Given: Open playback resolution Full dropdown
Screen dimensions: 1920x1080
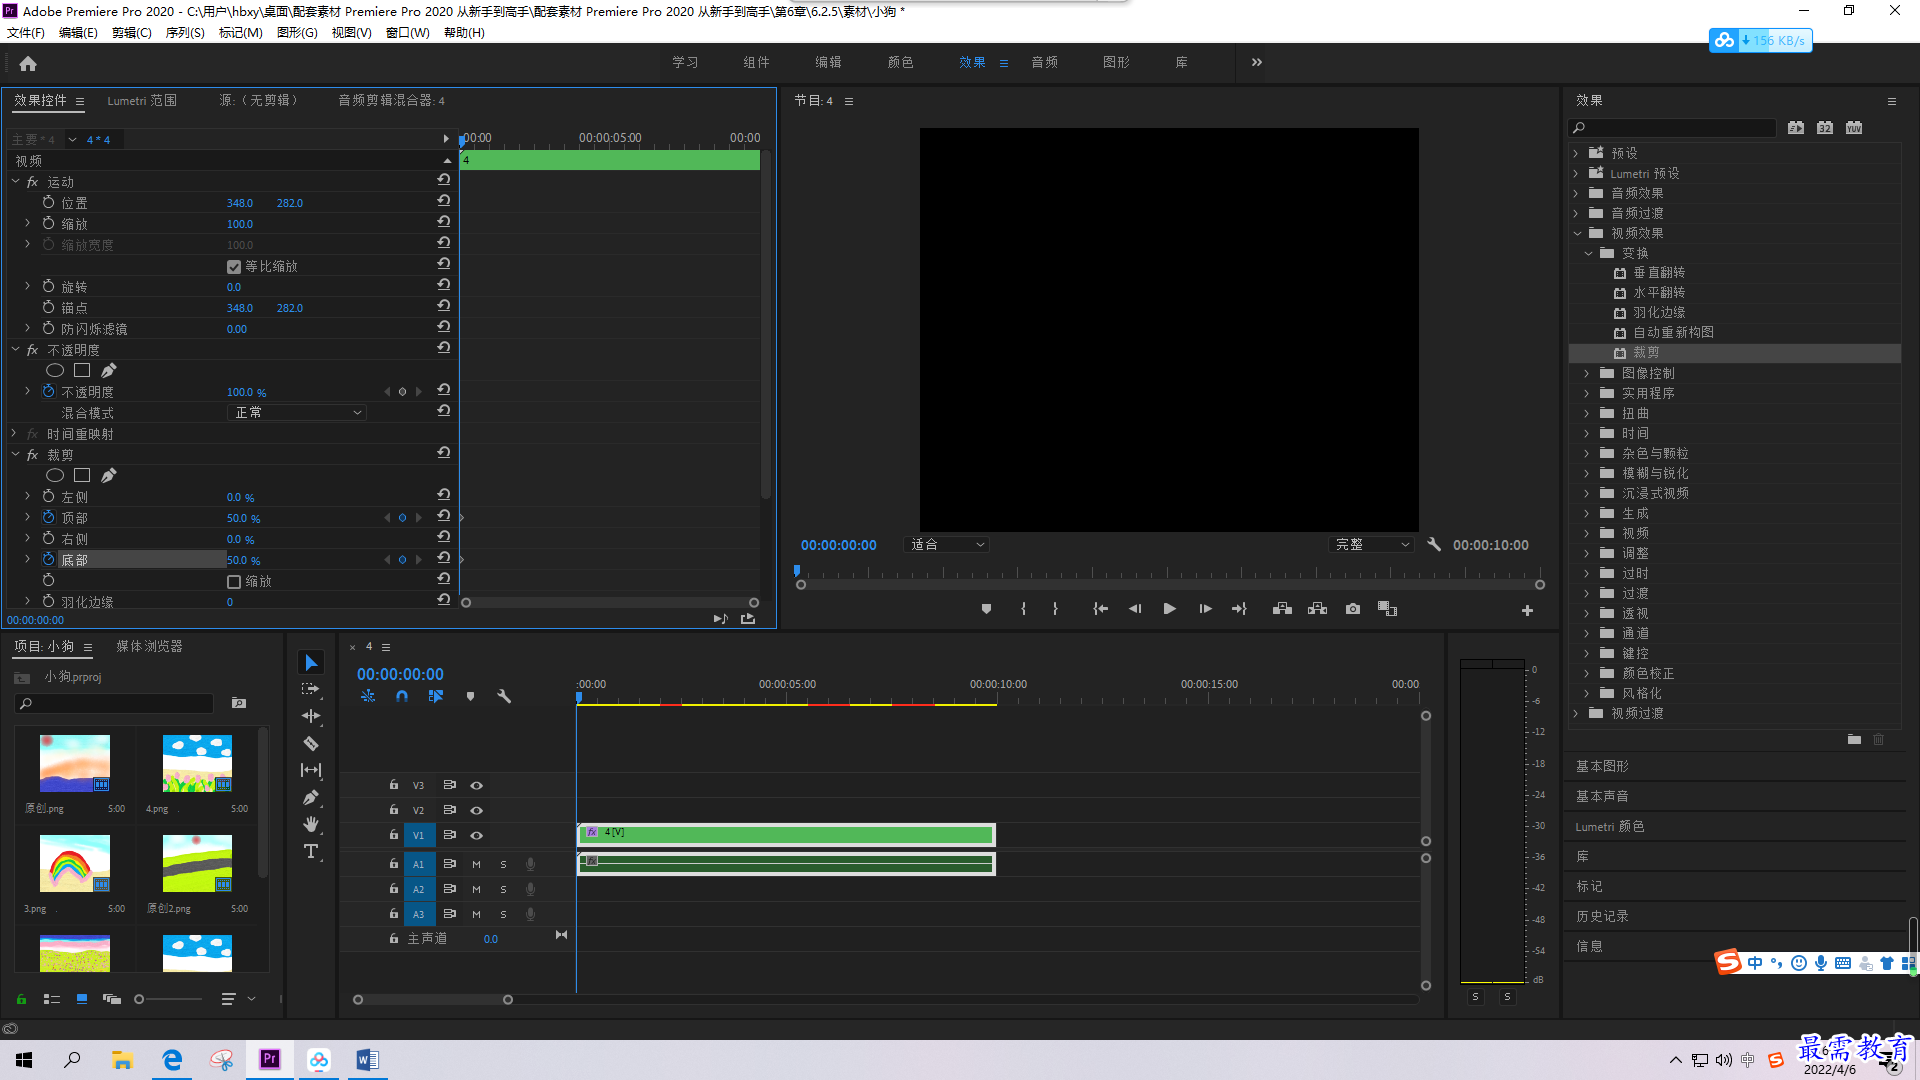Looking at the screenshot, I should (1371, 545).
